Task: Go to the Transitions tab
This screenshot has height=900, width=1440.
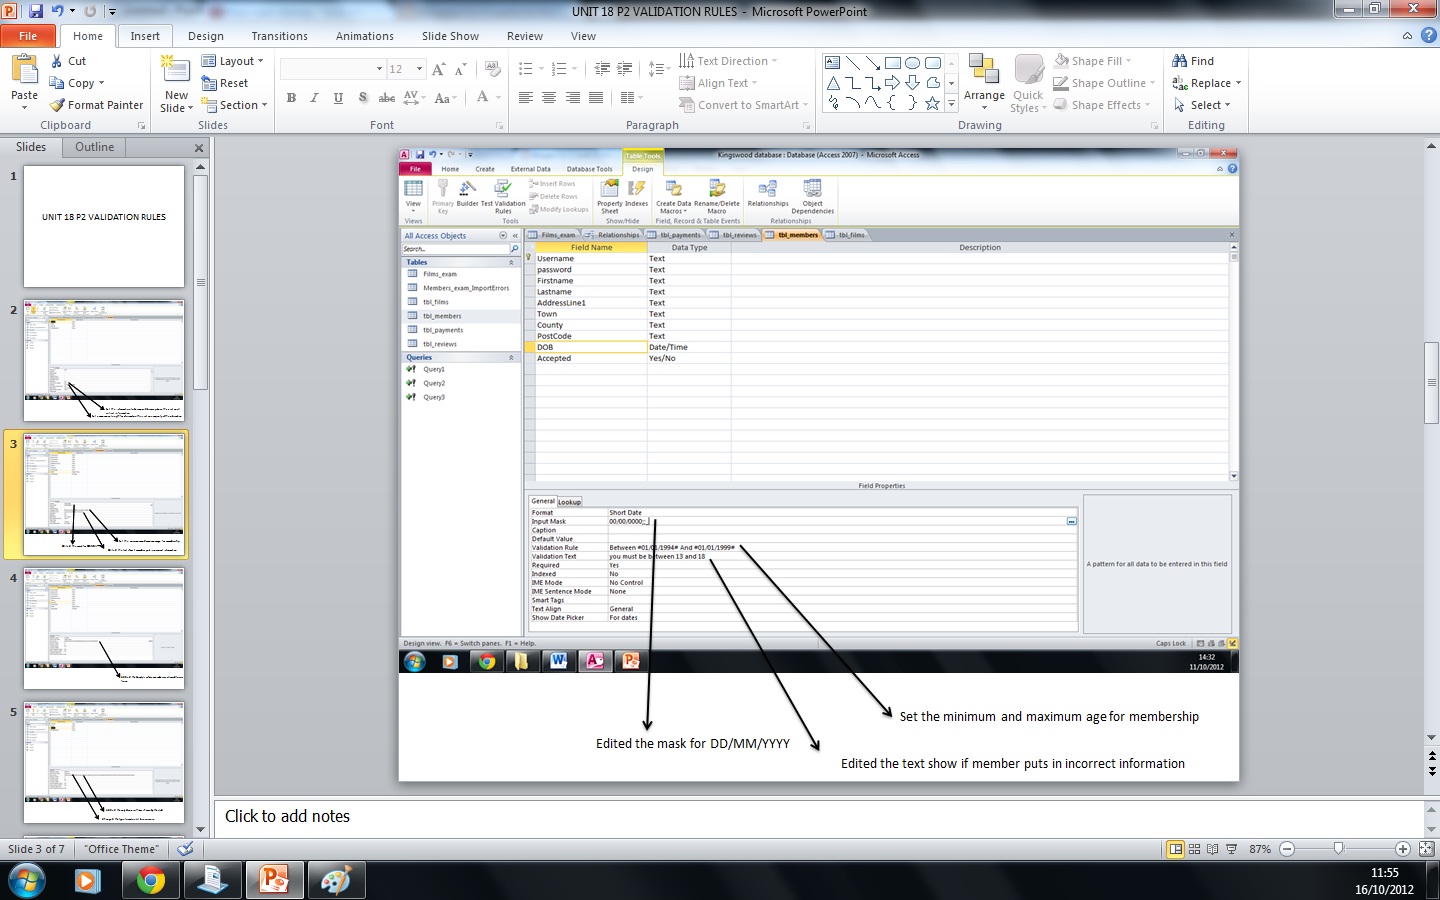Action: (x=280, y=36)
